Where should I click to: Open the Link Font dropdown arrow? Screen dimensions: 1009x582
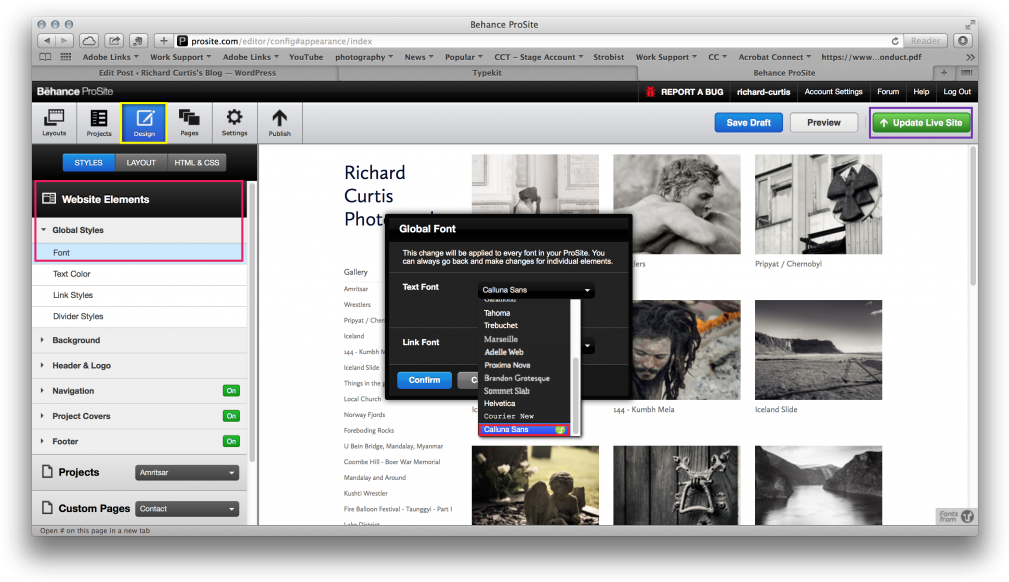pos(588,346)
